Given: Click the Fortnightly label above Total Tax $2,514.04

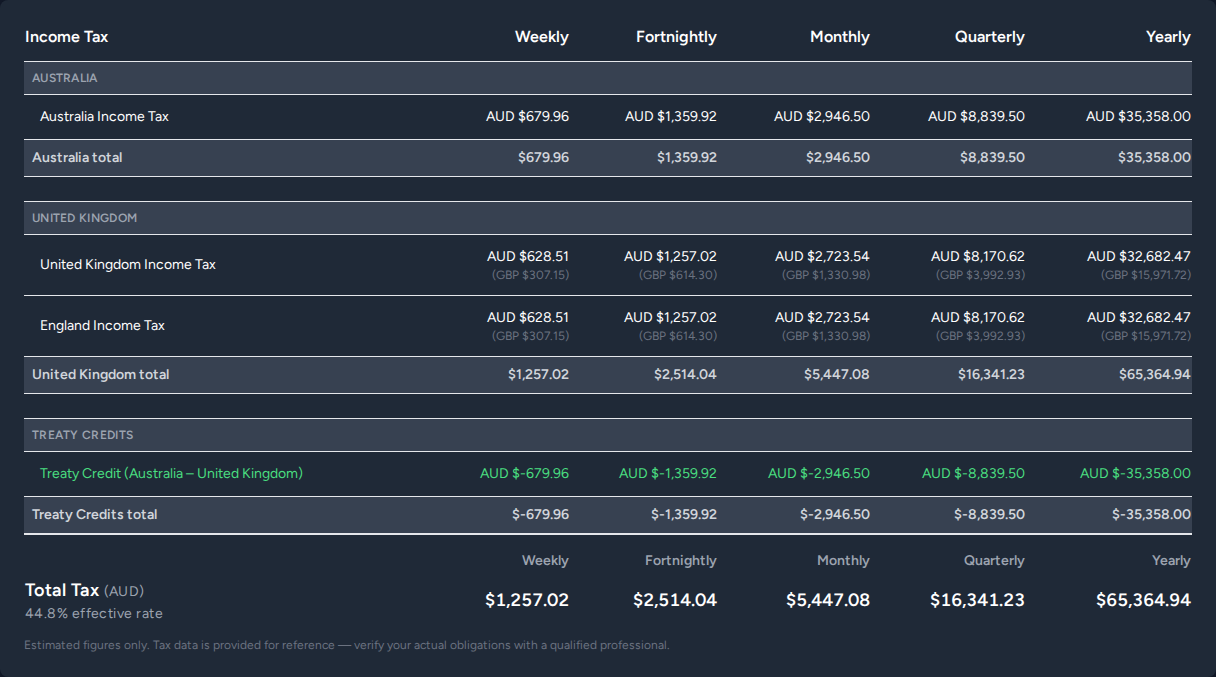Looking at the screenshot, I should 681,560.
